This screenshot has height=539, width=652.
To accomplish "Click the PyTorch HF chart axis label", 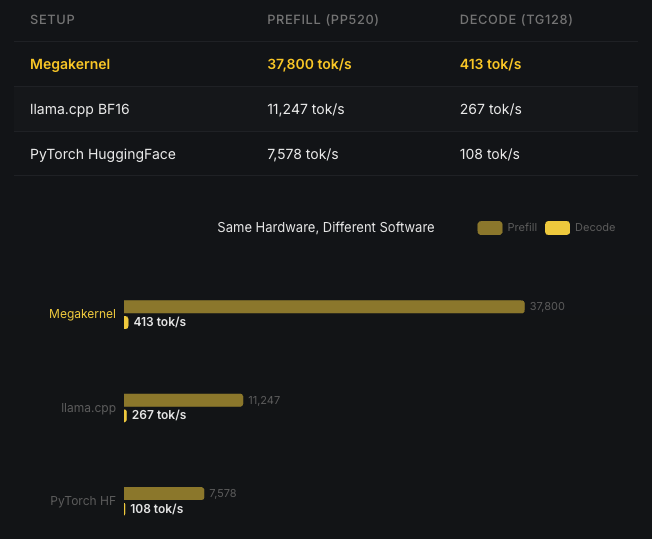I will (x=83, y=500).
